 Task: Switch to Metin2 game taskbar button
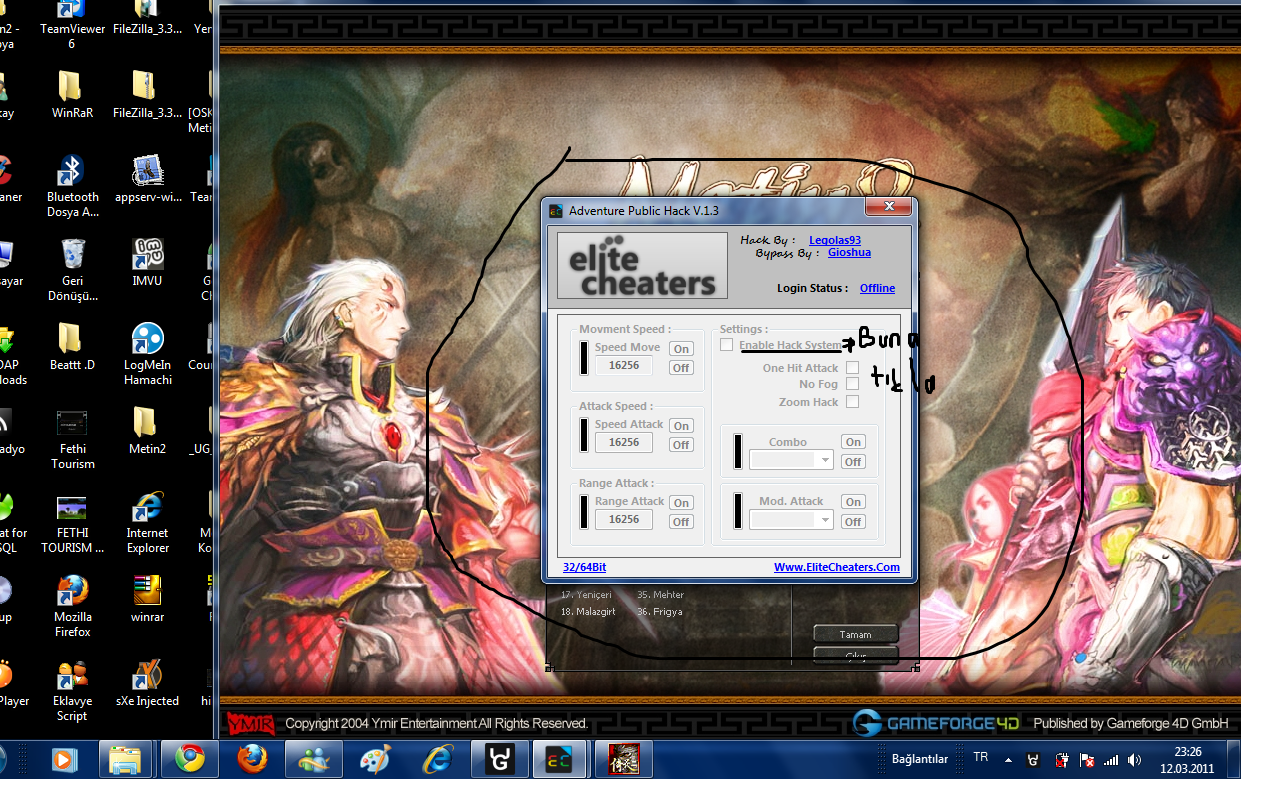click(x=622, y=760)
